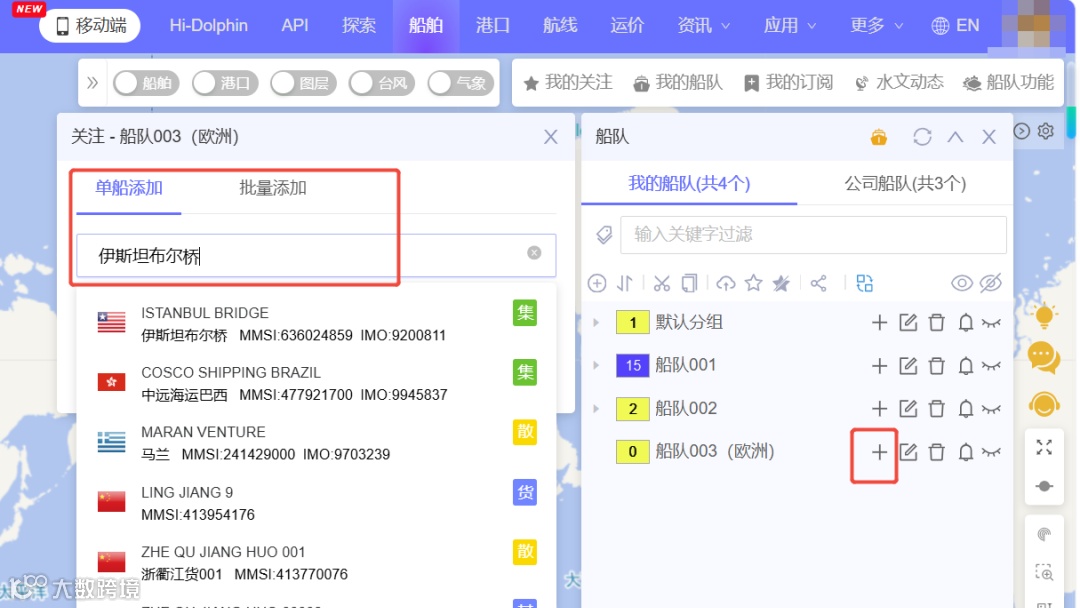1080x608 pixels.
Task: Open 我的订阅 subscriptions
Action: [x=789, y=83]
